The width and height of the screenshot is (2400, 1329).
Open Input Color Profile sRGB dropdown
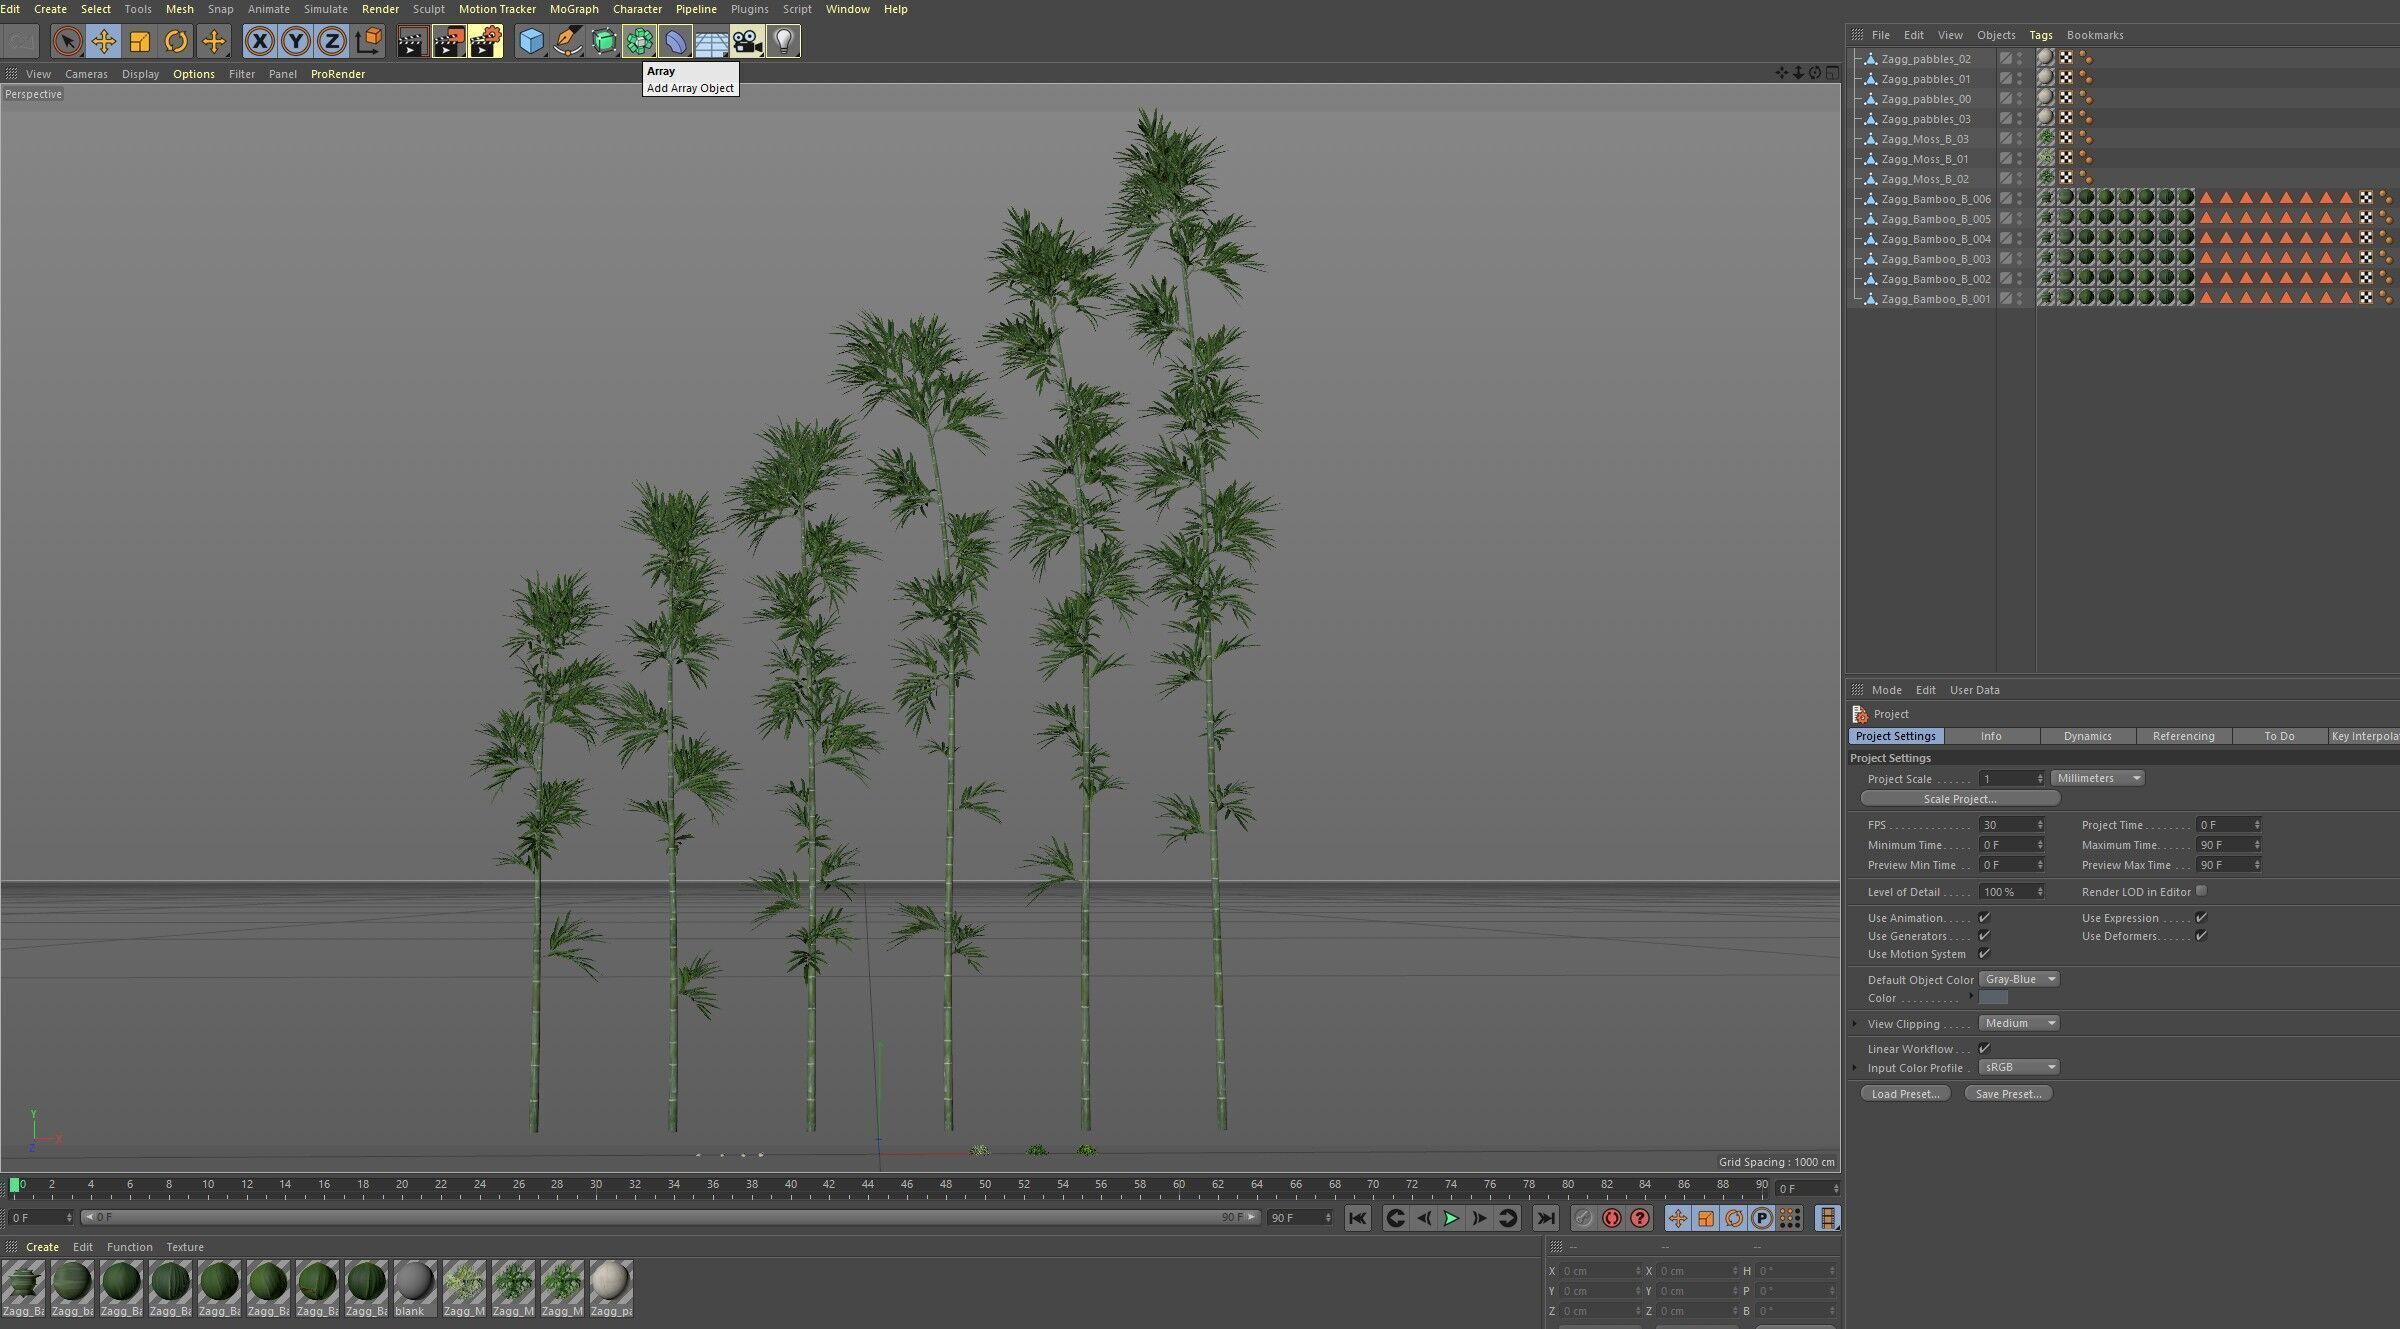2019,1067
